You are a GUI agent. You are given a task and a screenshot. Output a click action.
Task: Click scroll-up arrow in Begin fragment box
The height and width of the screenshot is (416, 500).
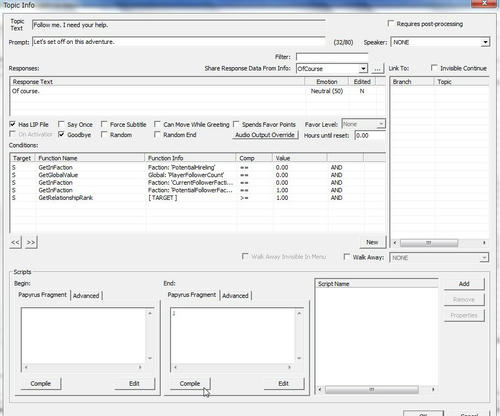tap(150, 313)
